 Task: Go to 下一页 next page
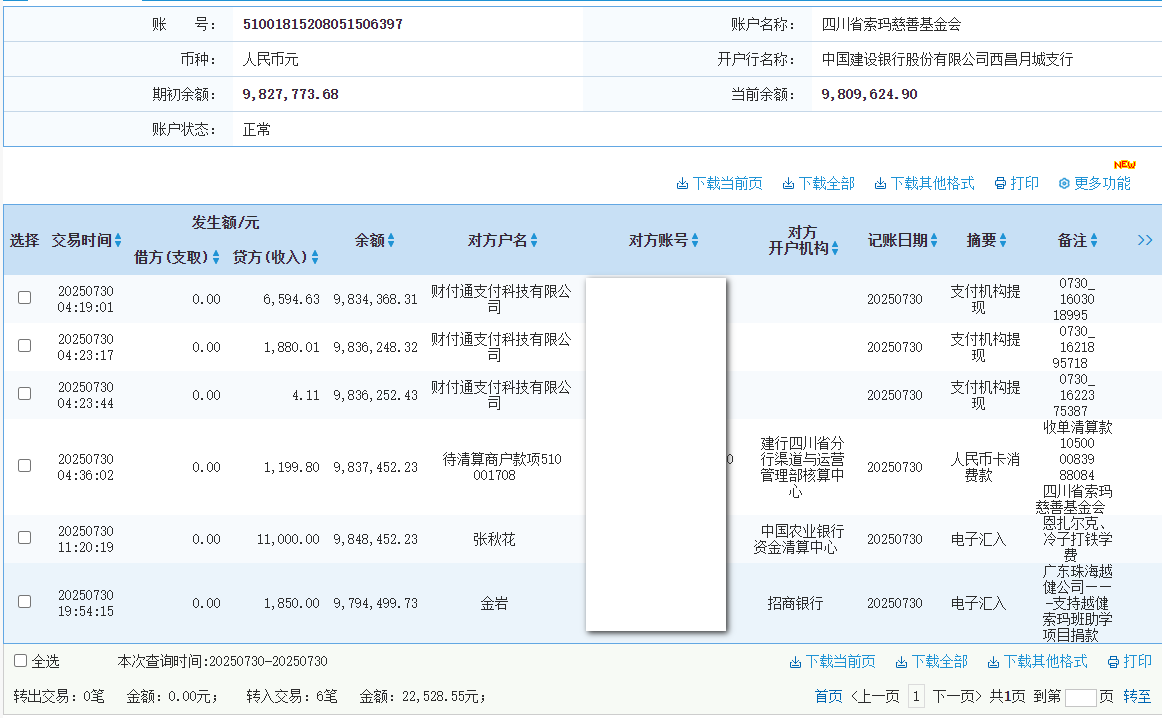coord(957,697)
